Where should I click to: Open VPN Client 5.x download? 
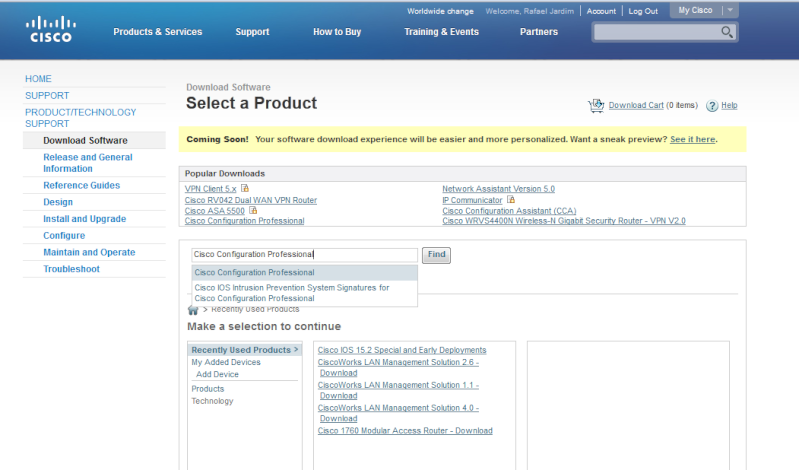(x=210, y=189)
